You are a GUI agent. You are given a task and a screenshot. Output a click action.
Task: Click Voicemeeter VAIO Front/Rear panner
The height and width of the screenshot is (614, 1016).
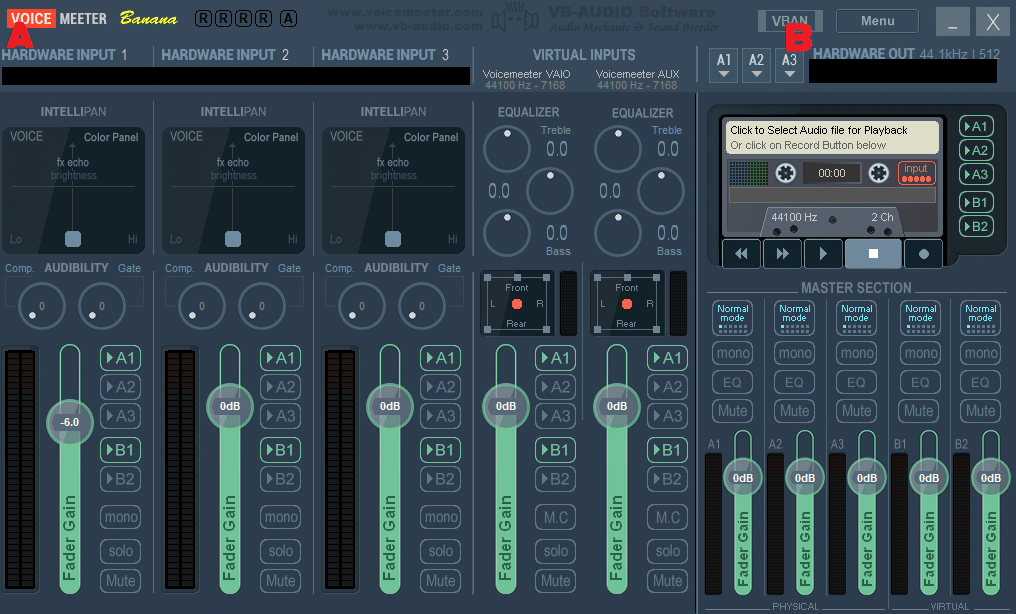pyautogui.click(x=517, y=304)
